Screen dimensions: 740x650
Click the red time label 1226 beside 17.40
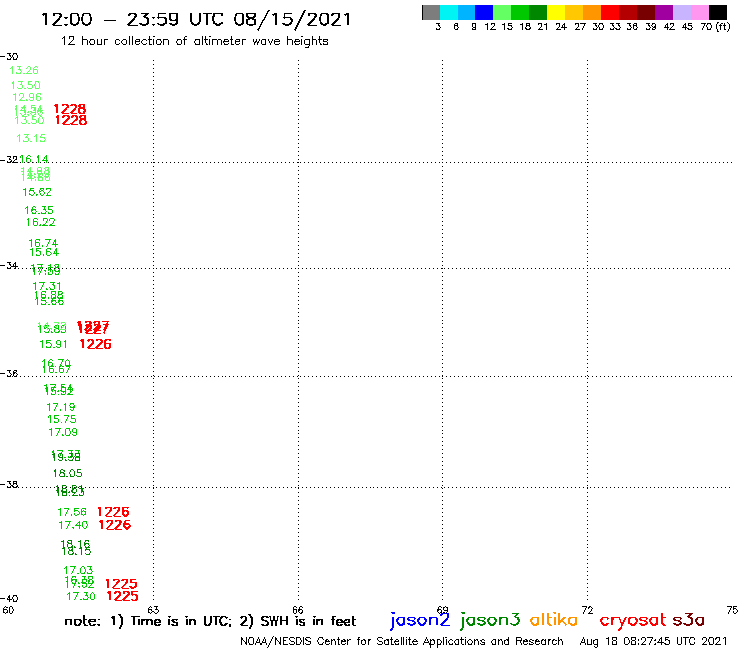(115, 525)
